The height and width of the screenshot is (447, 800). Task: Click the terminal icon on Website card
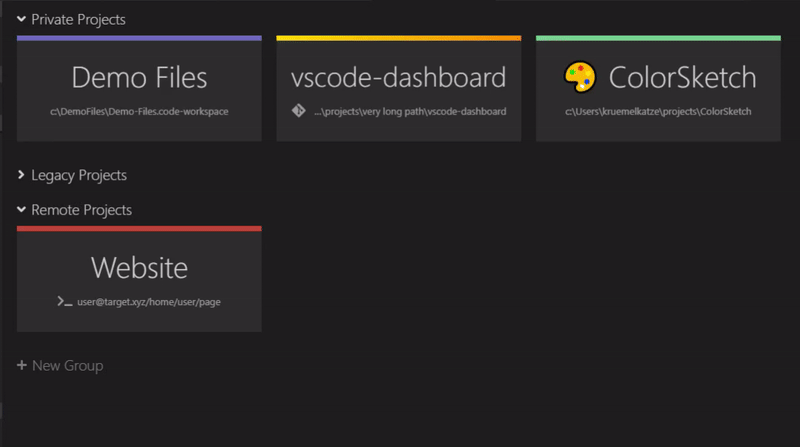66,300
